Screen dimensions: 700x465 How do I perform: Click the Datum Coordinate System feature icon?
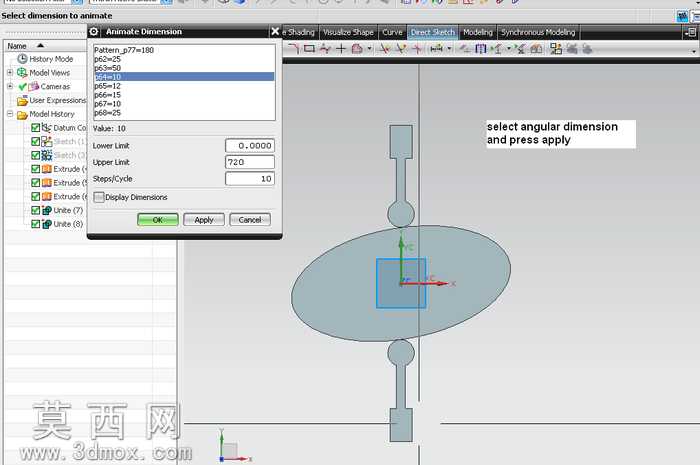click(x=46, y=128)
